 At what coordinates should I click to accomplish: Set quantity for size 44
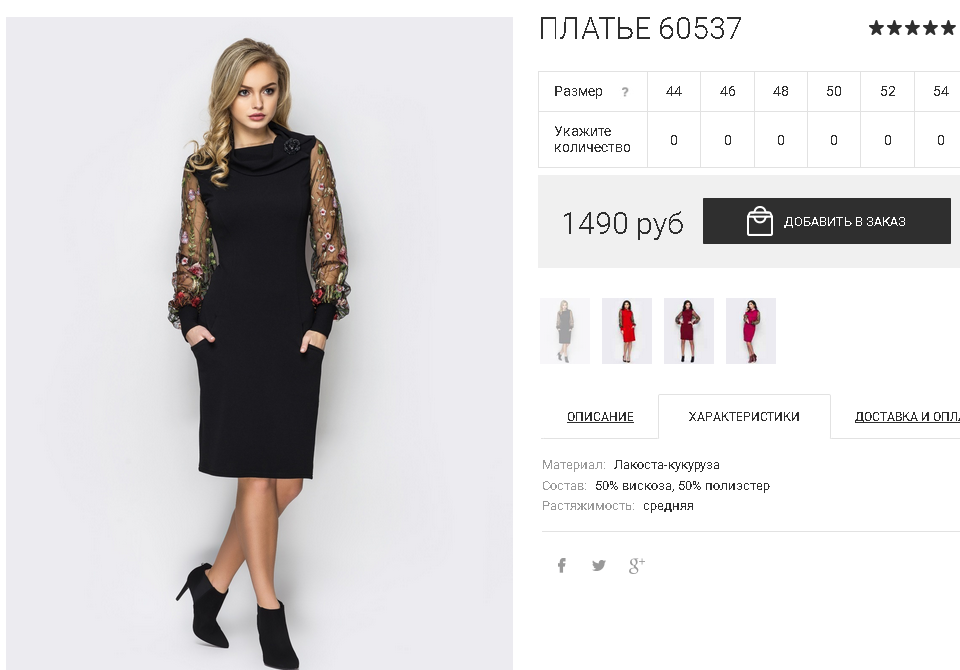[673, 140]
